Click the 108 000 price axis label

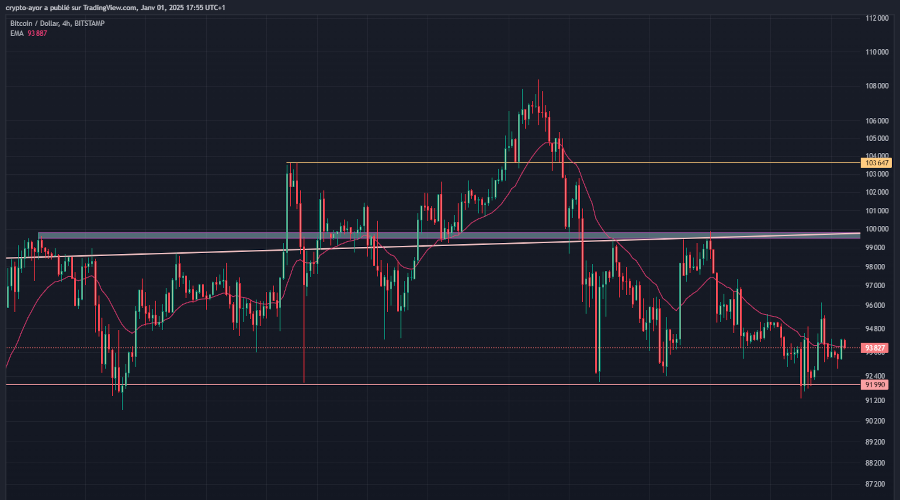[876, 86]
